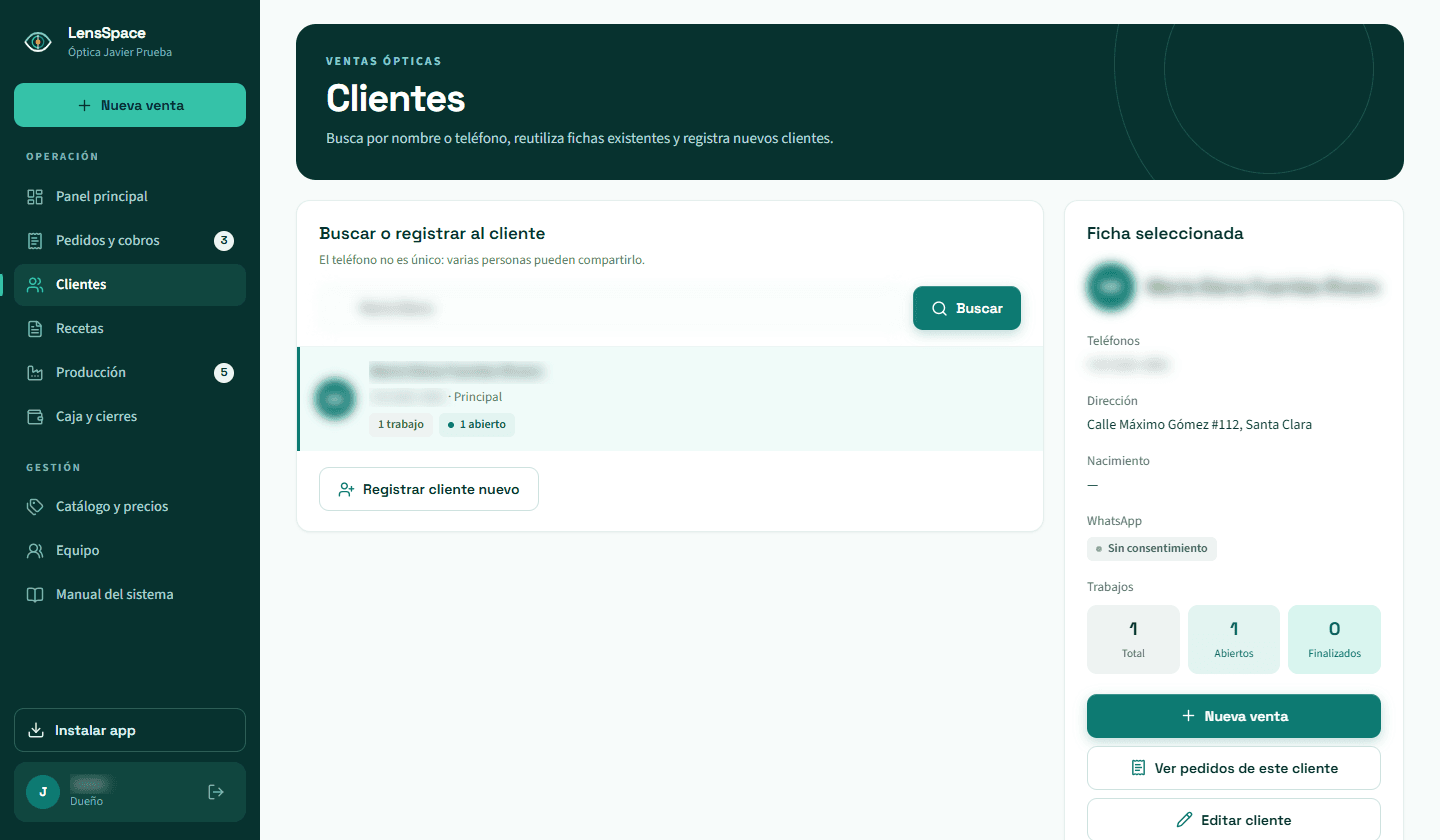Open Panel principal in the sidebar
The image size is (1440, 840).
pyautogui.click(x=130, y=197)
